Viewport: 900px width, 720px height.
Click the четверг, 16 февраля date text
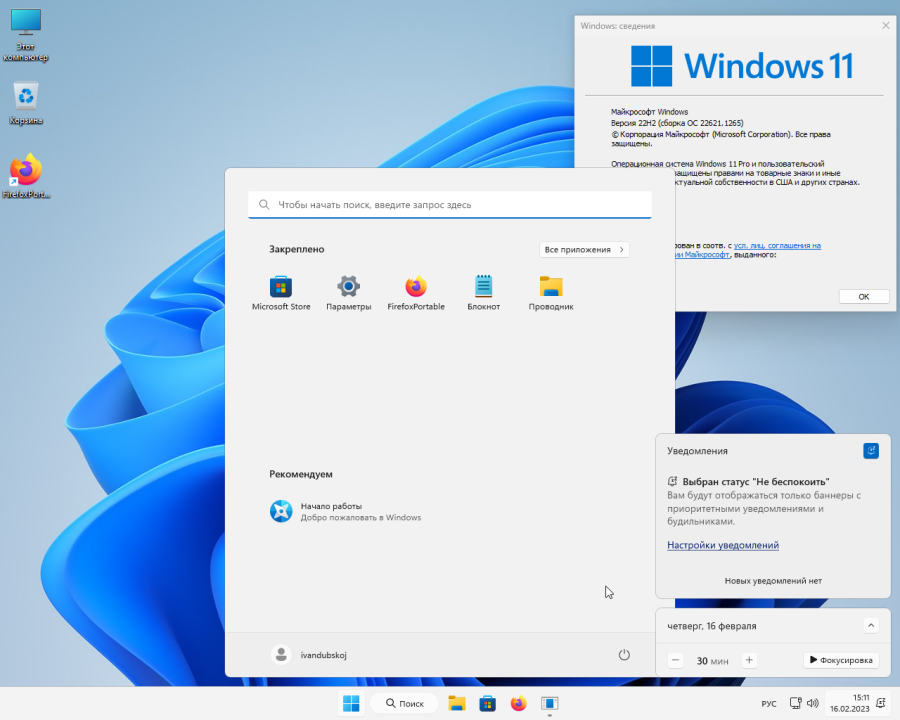(711, 626)
